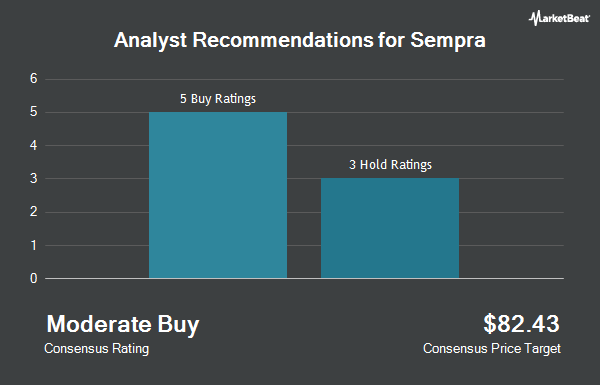
Task: Click the 3 Hold Ratings bar
Action: pyautogui.click(x=390, y=228)
